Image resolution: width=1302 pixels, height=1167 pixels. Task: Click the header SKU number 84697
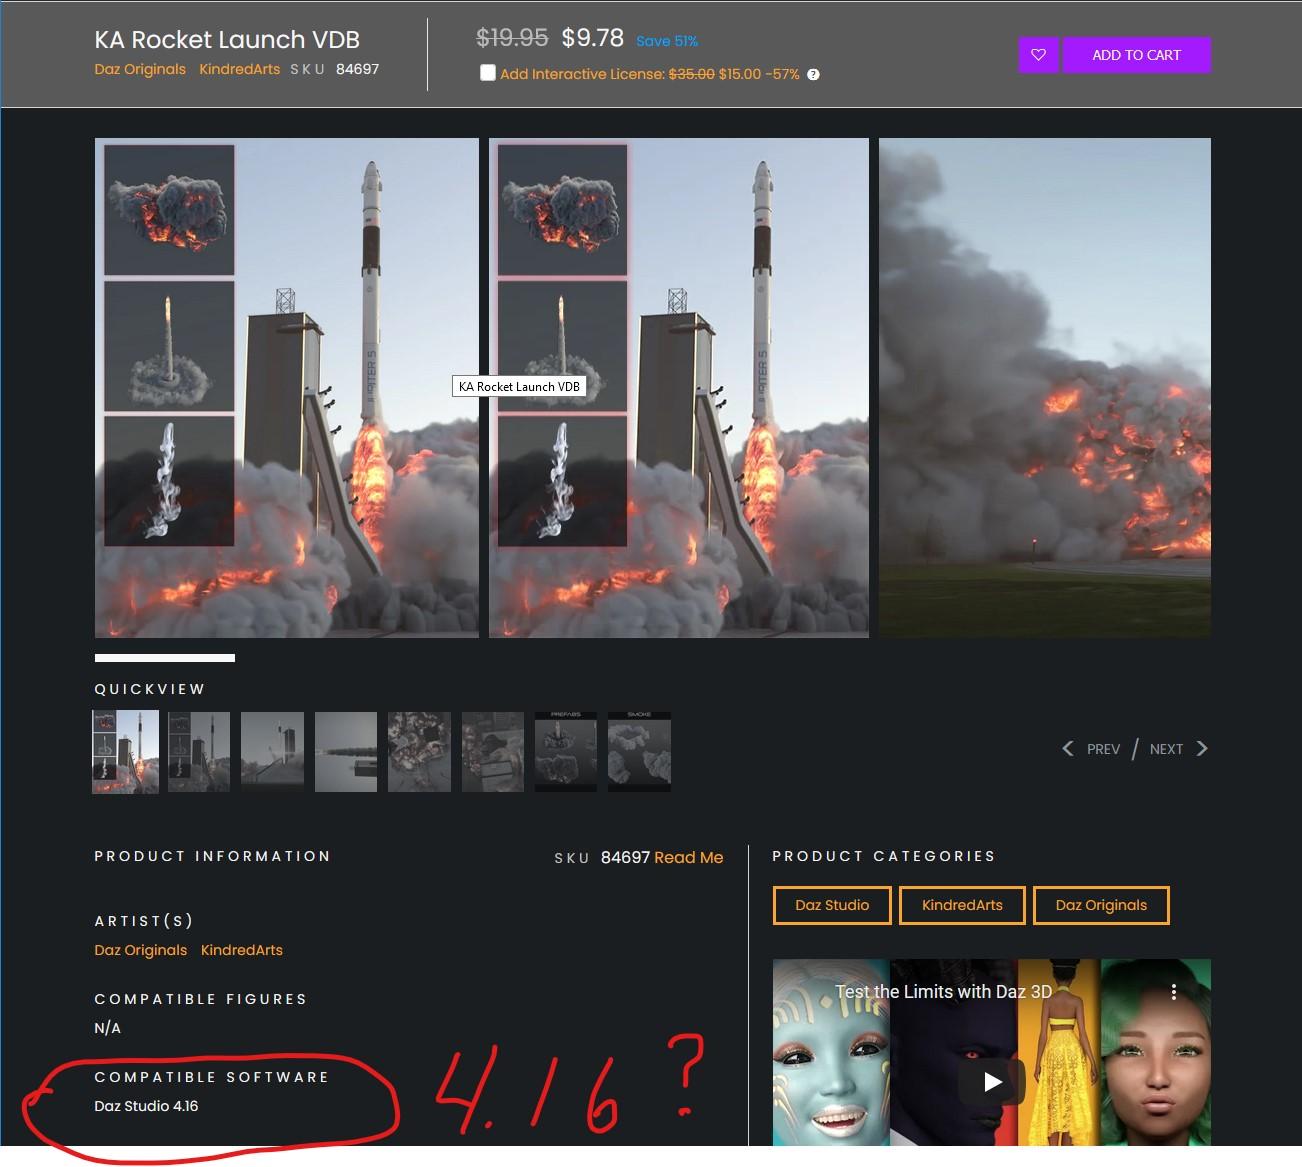pos(357,69)
